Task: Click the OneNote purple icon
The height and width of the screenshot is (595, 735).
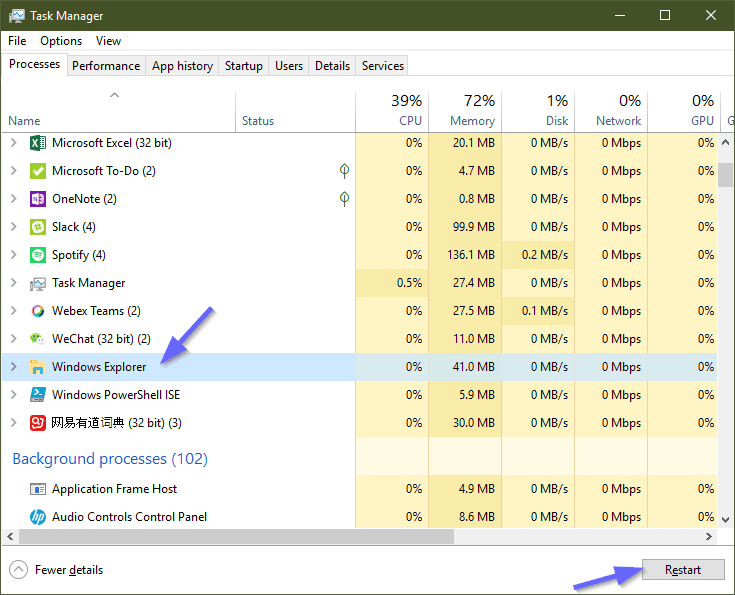Action: pyautogui.click(x=38, y=199)
